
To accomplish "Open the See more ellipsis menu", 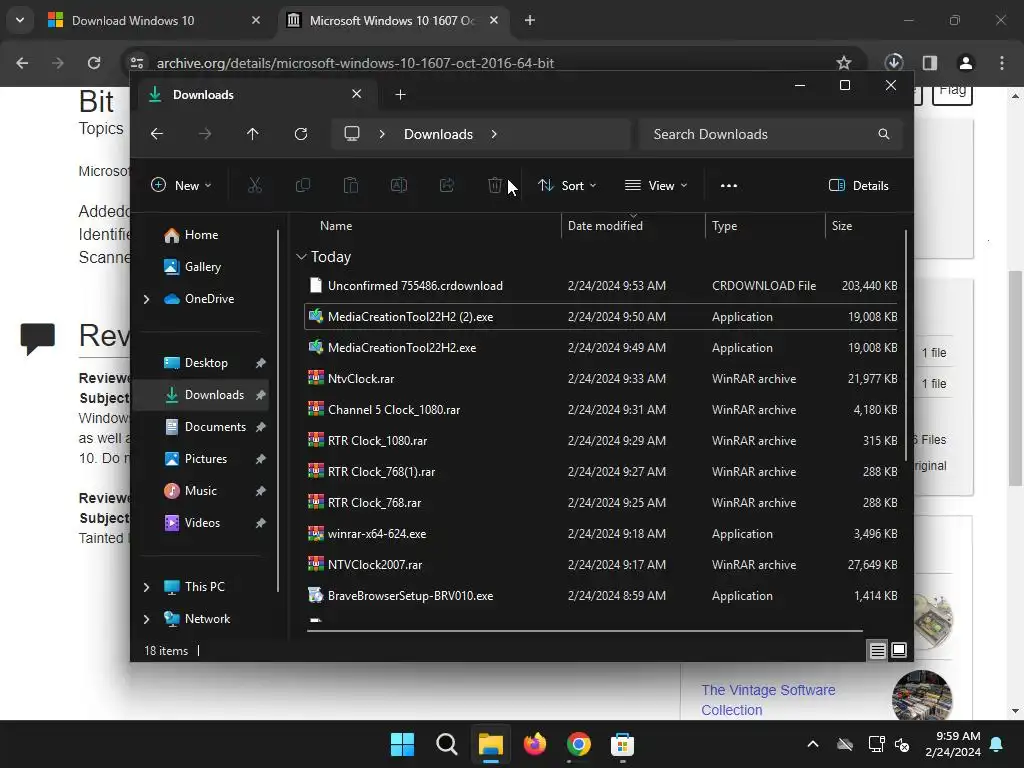I will point(729,185).
